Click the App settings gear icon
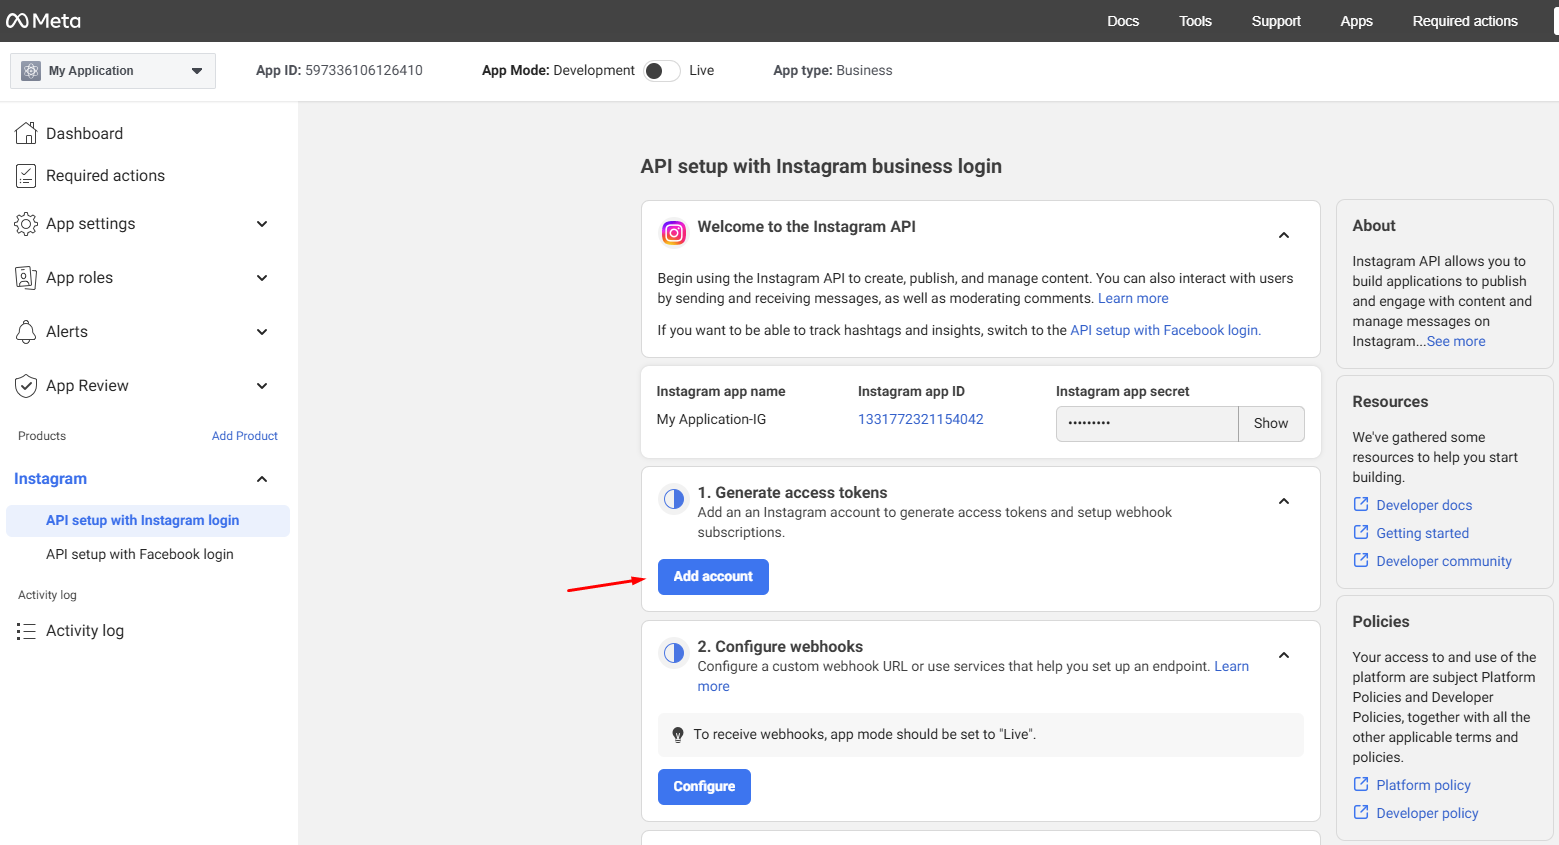The height and width of the screenshot is (845, 1559). (x=26, y=224)
